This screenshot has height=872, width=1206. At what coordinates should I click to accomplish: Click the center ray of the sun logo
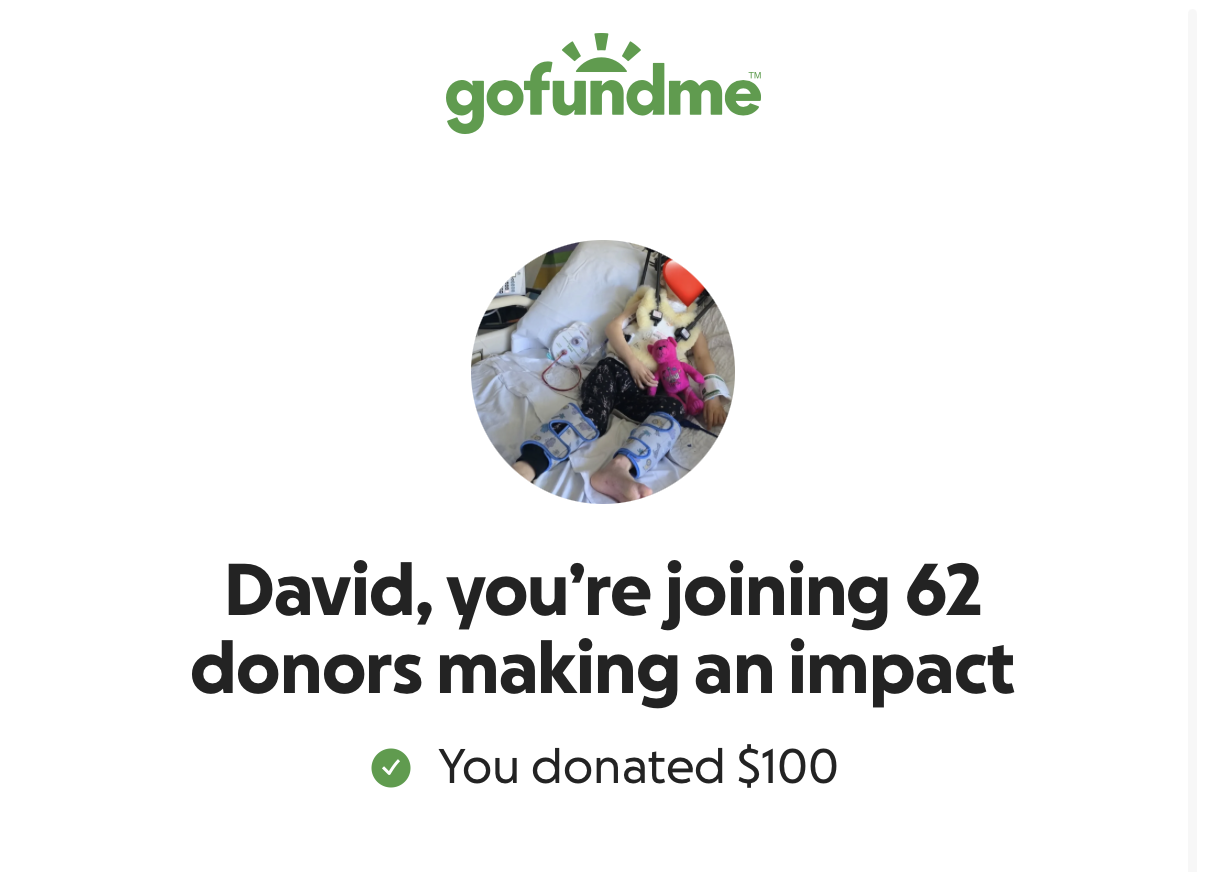(x=601, y=41)
